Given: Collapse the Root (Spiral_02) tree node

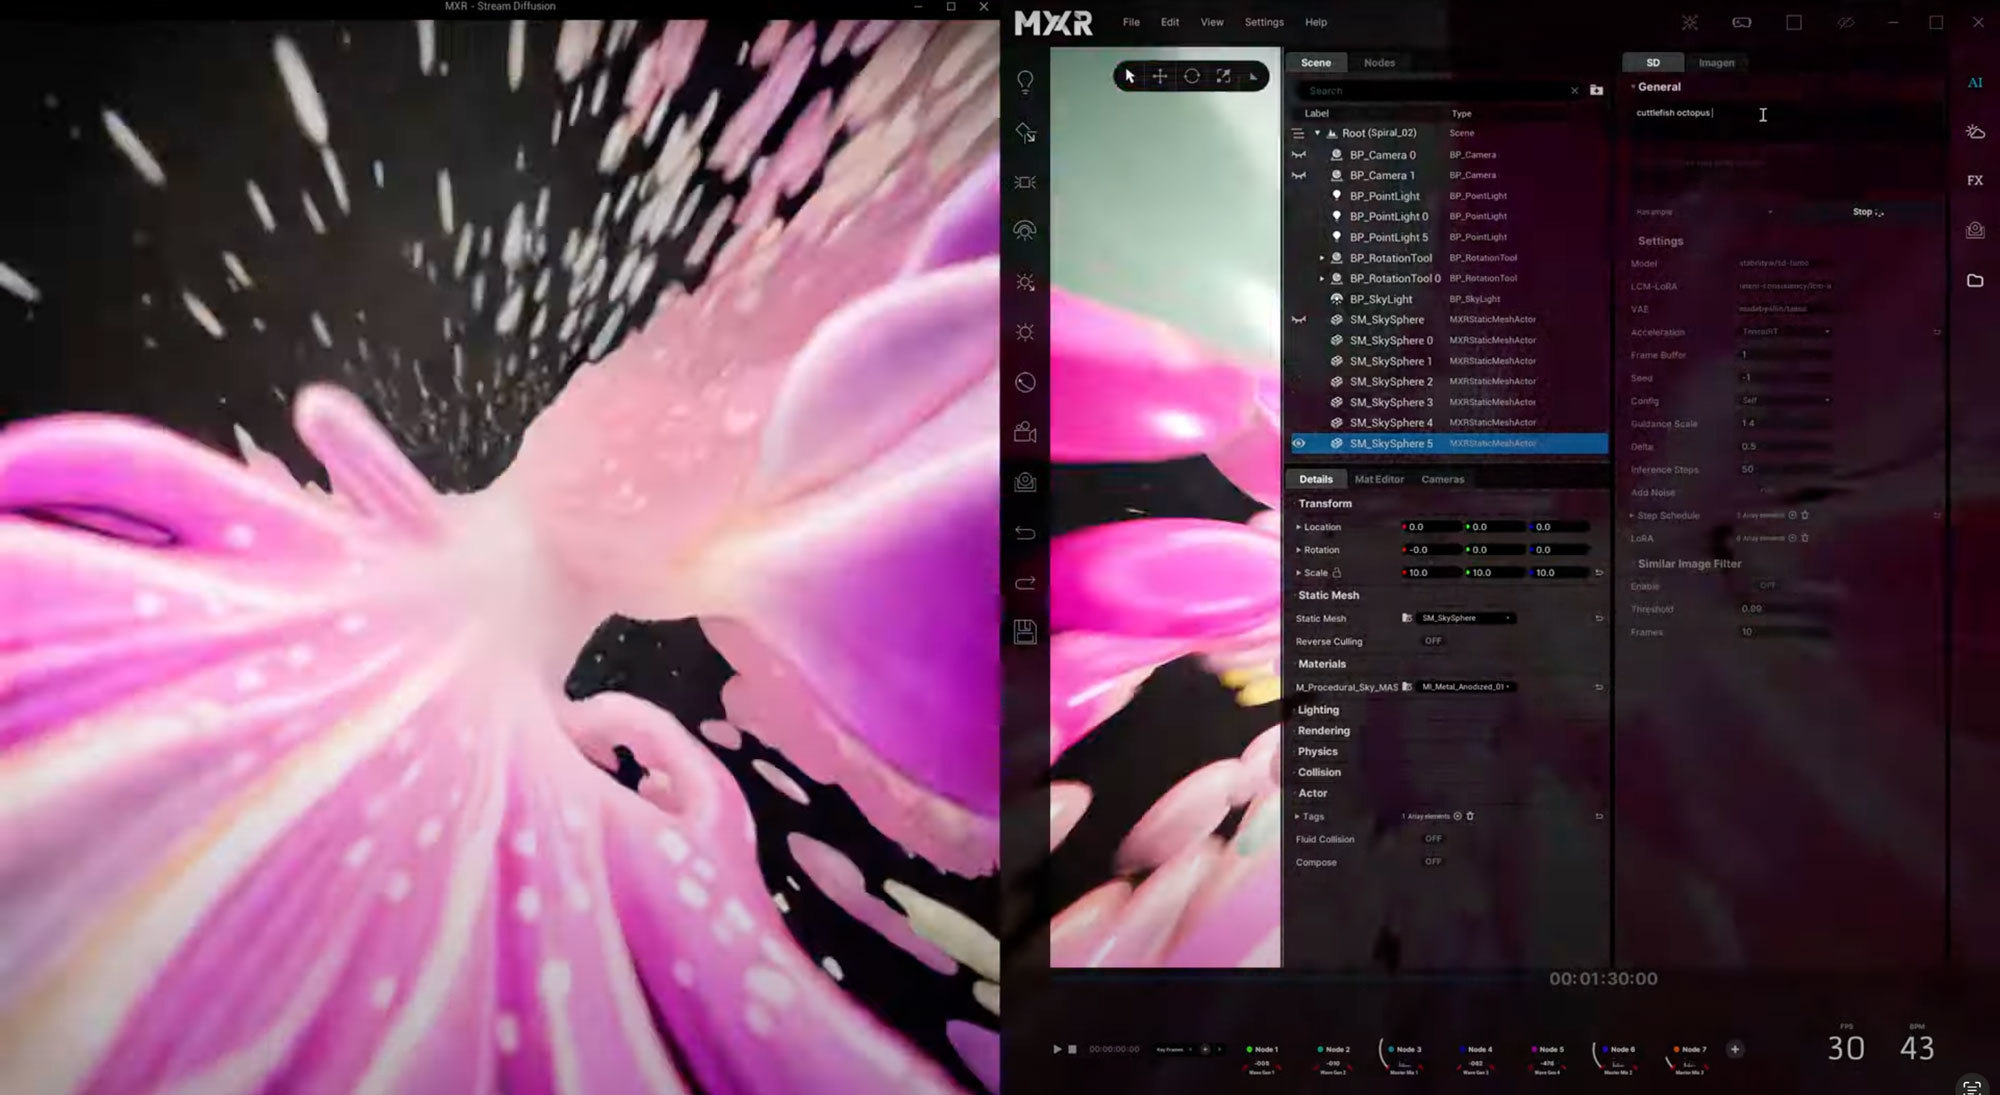Looking at the screenshot, I should (1317, 133).
